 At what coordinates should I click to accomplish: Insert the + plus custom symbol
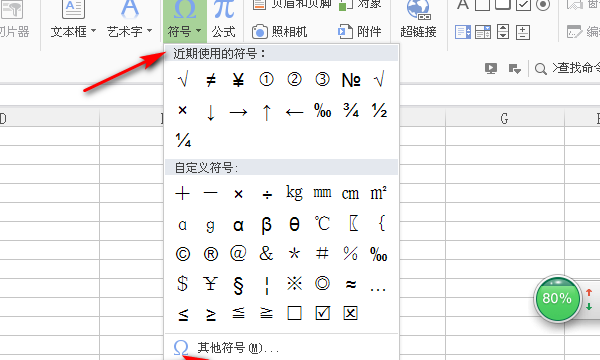183,193
